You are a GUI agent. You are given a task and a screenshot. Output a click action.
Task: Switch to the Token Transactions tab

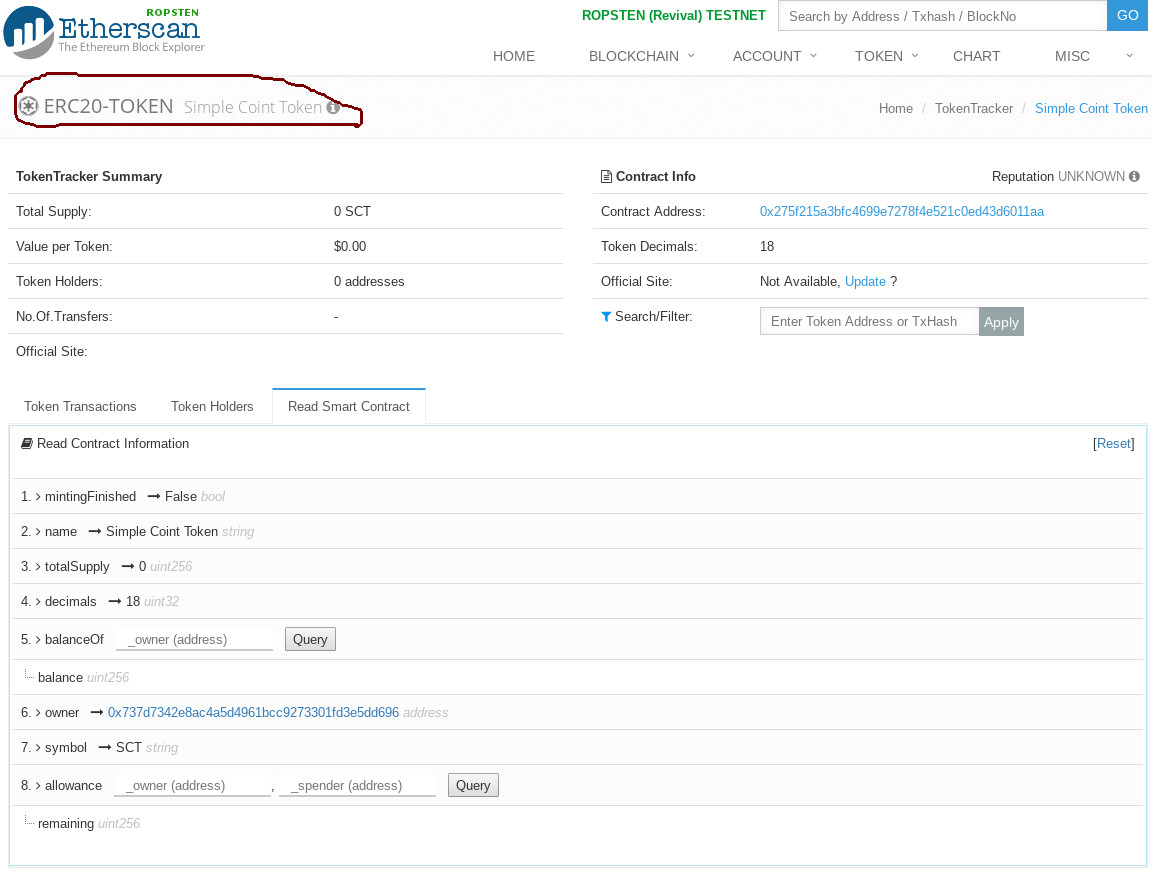(80, 407)
